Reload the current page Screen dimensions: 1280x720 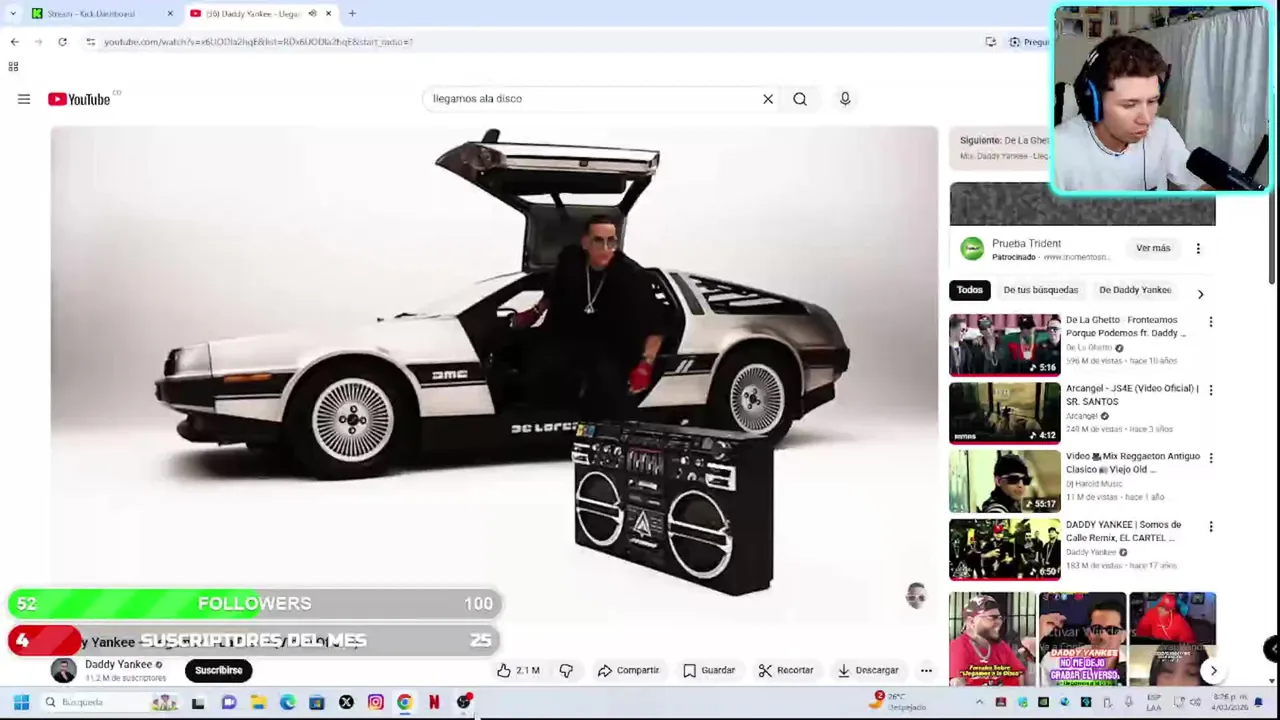pos(62,42)
